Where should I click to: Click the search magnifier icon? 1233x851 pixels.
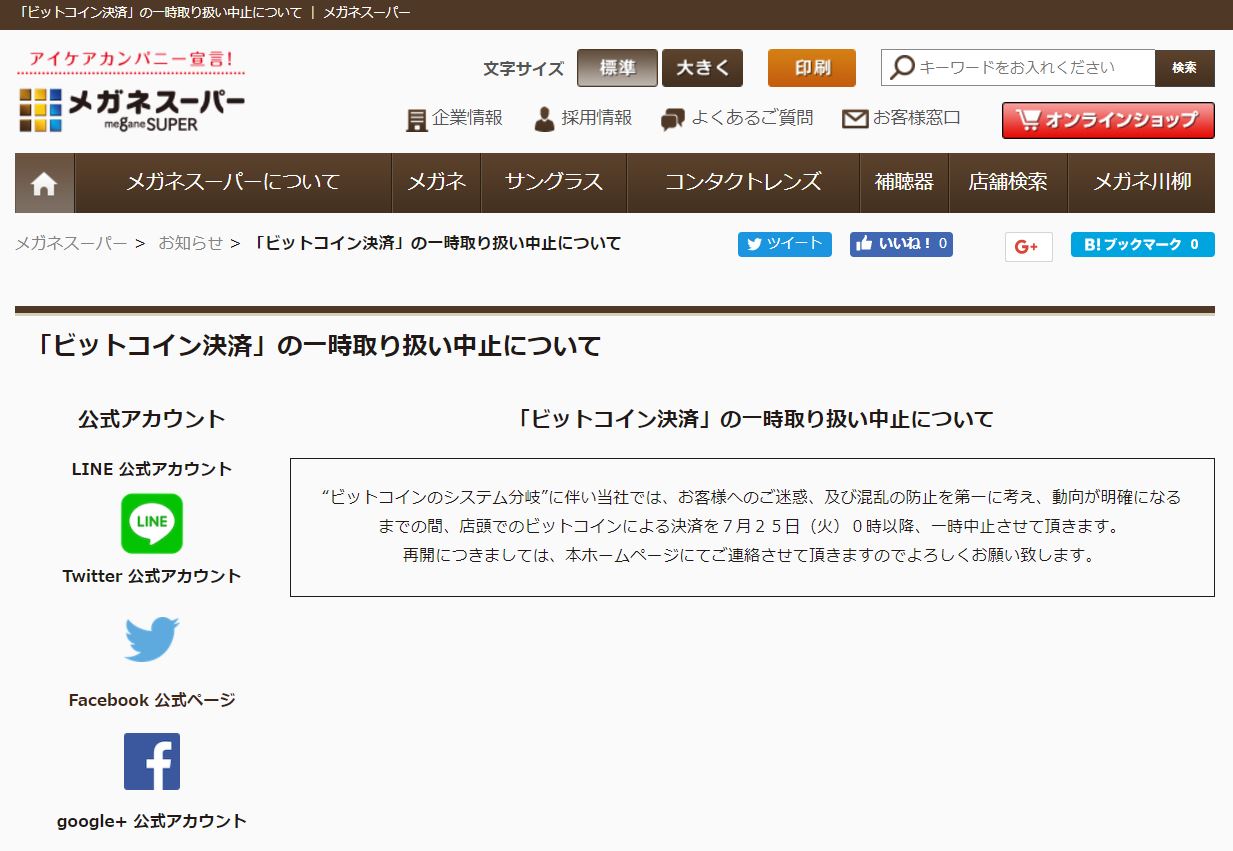[901, 68]
